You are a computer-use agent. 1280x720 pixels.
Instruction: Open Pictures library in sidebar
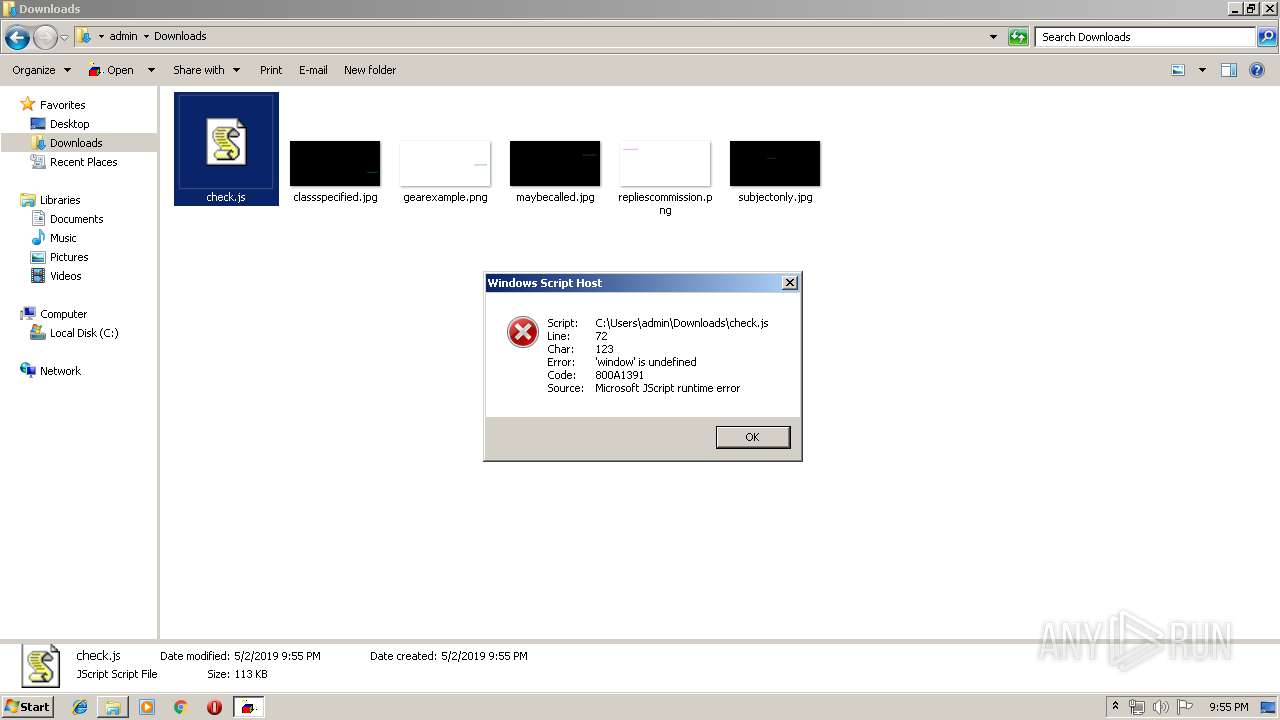(69, 257)
